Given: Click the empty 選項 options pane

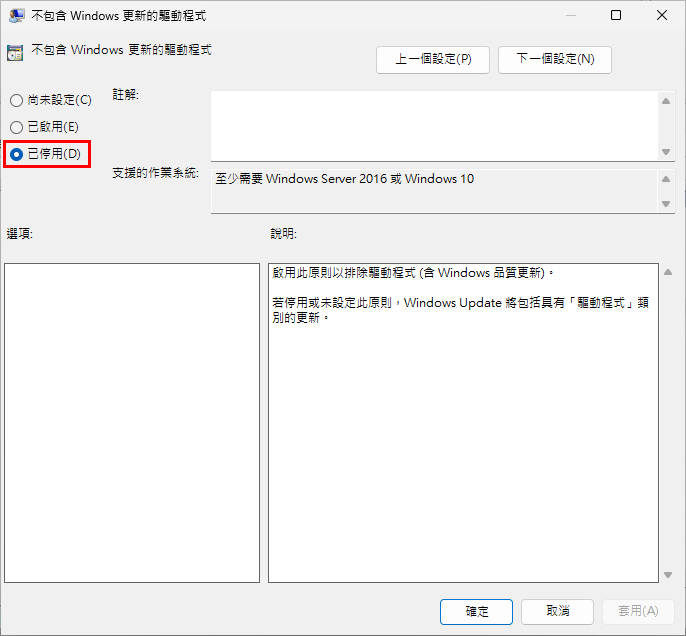Looking at the screenshot, I should click(132, 423).
